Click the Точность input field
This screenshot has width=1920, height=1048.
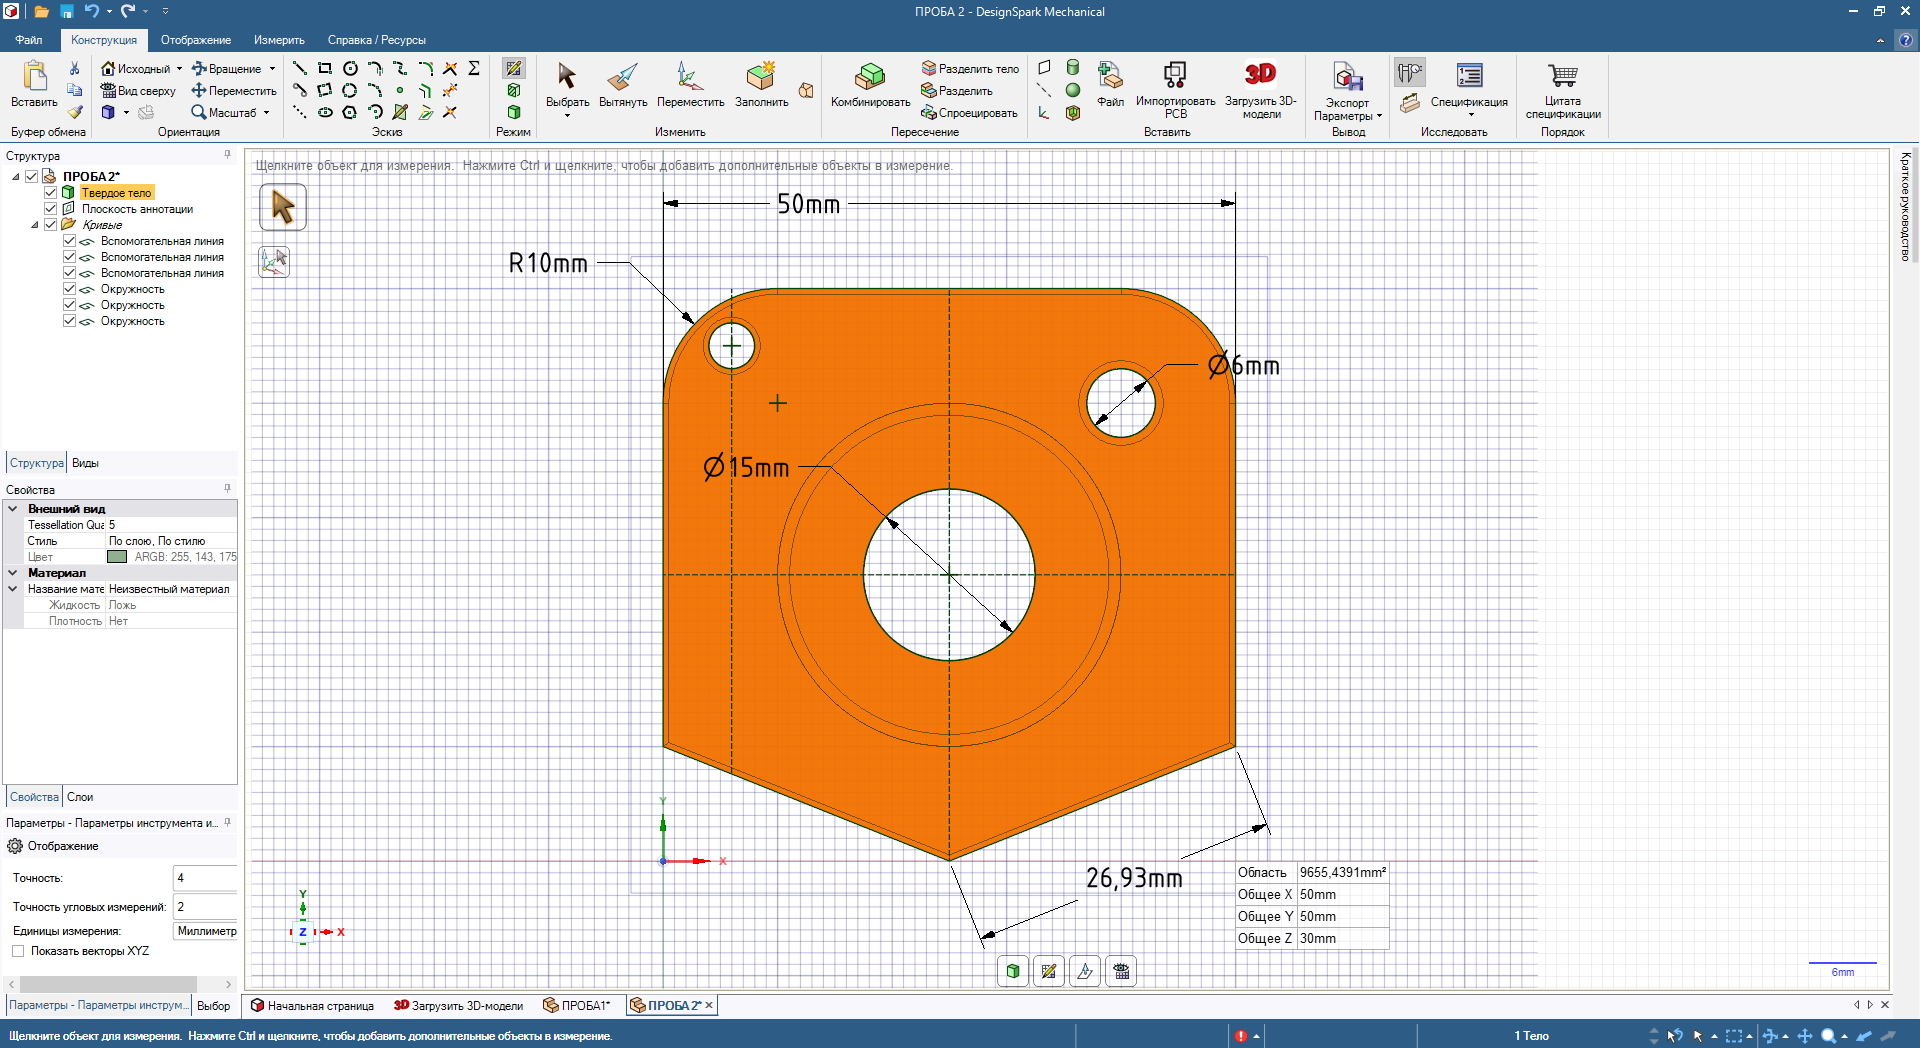click(205, 878)
